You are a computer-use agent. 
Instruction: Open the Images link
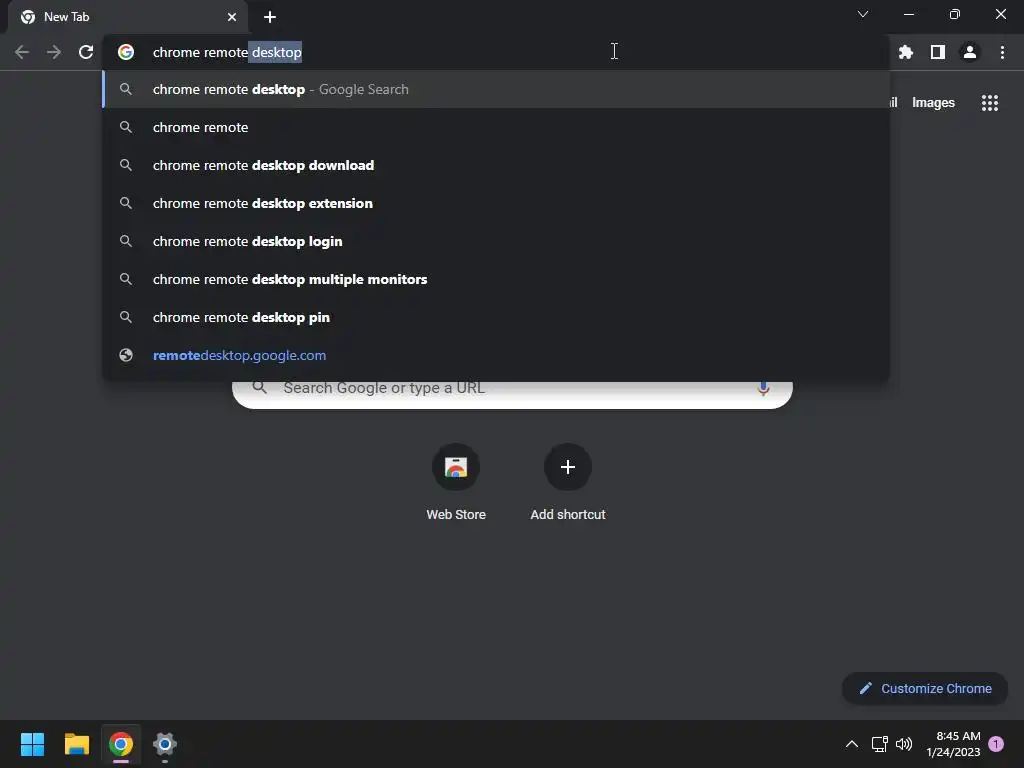[933, 103]
